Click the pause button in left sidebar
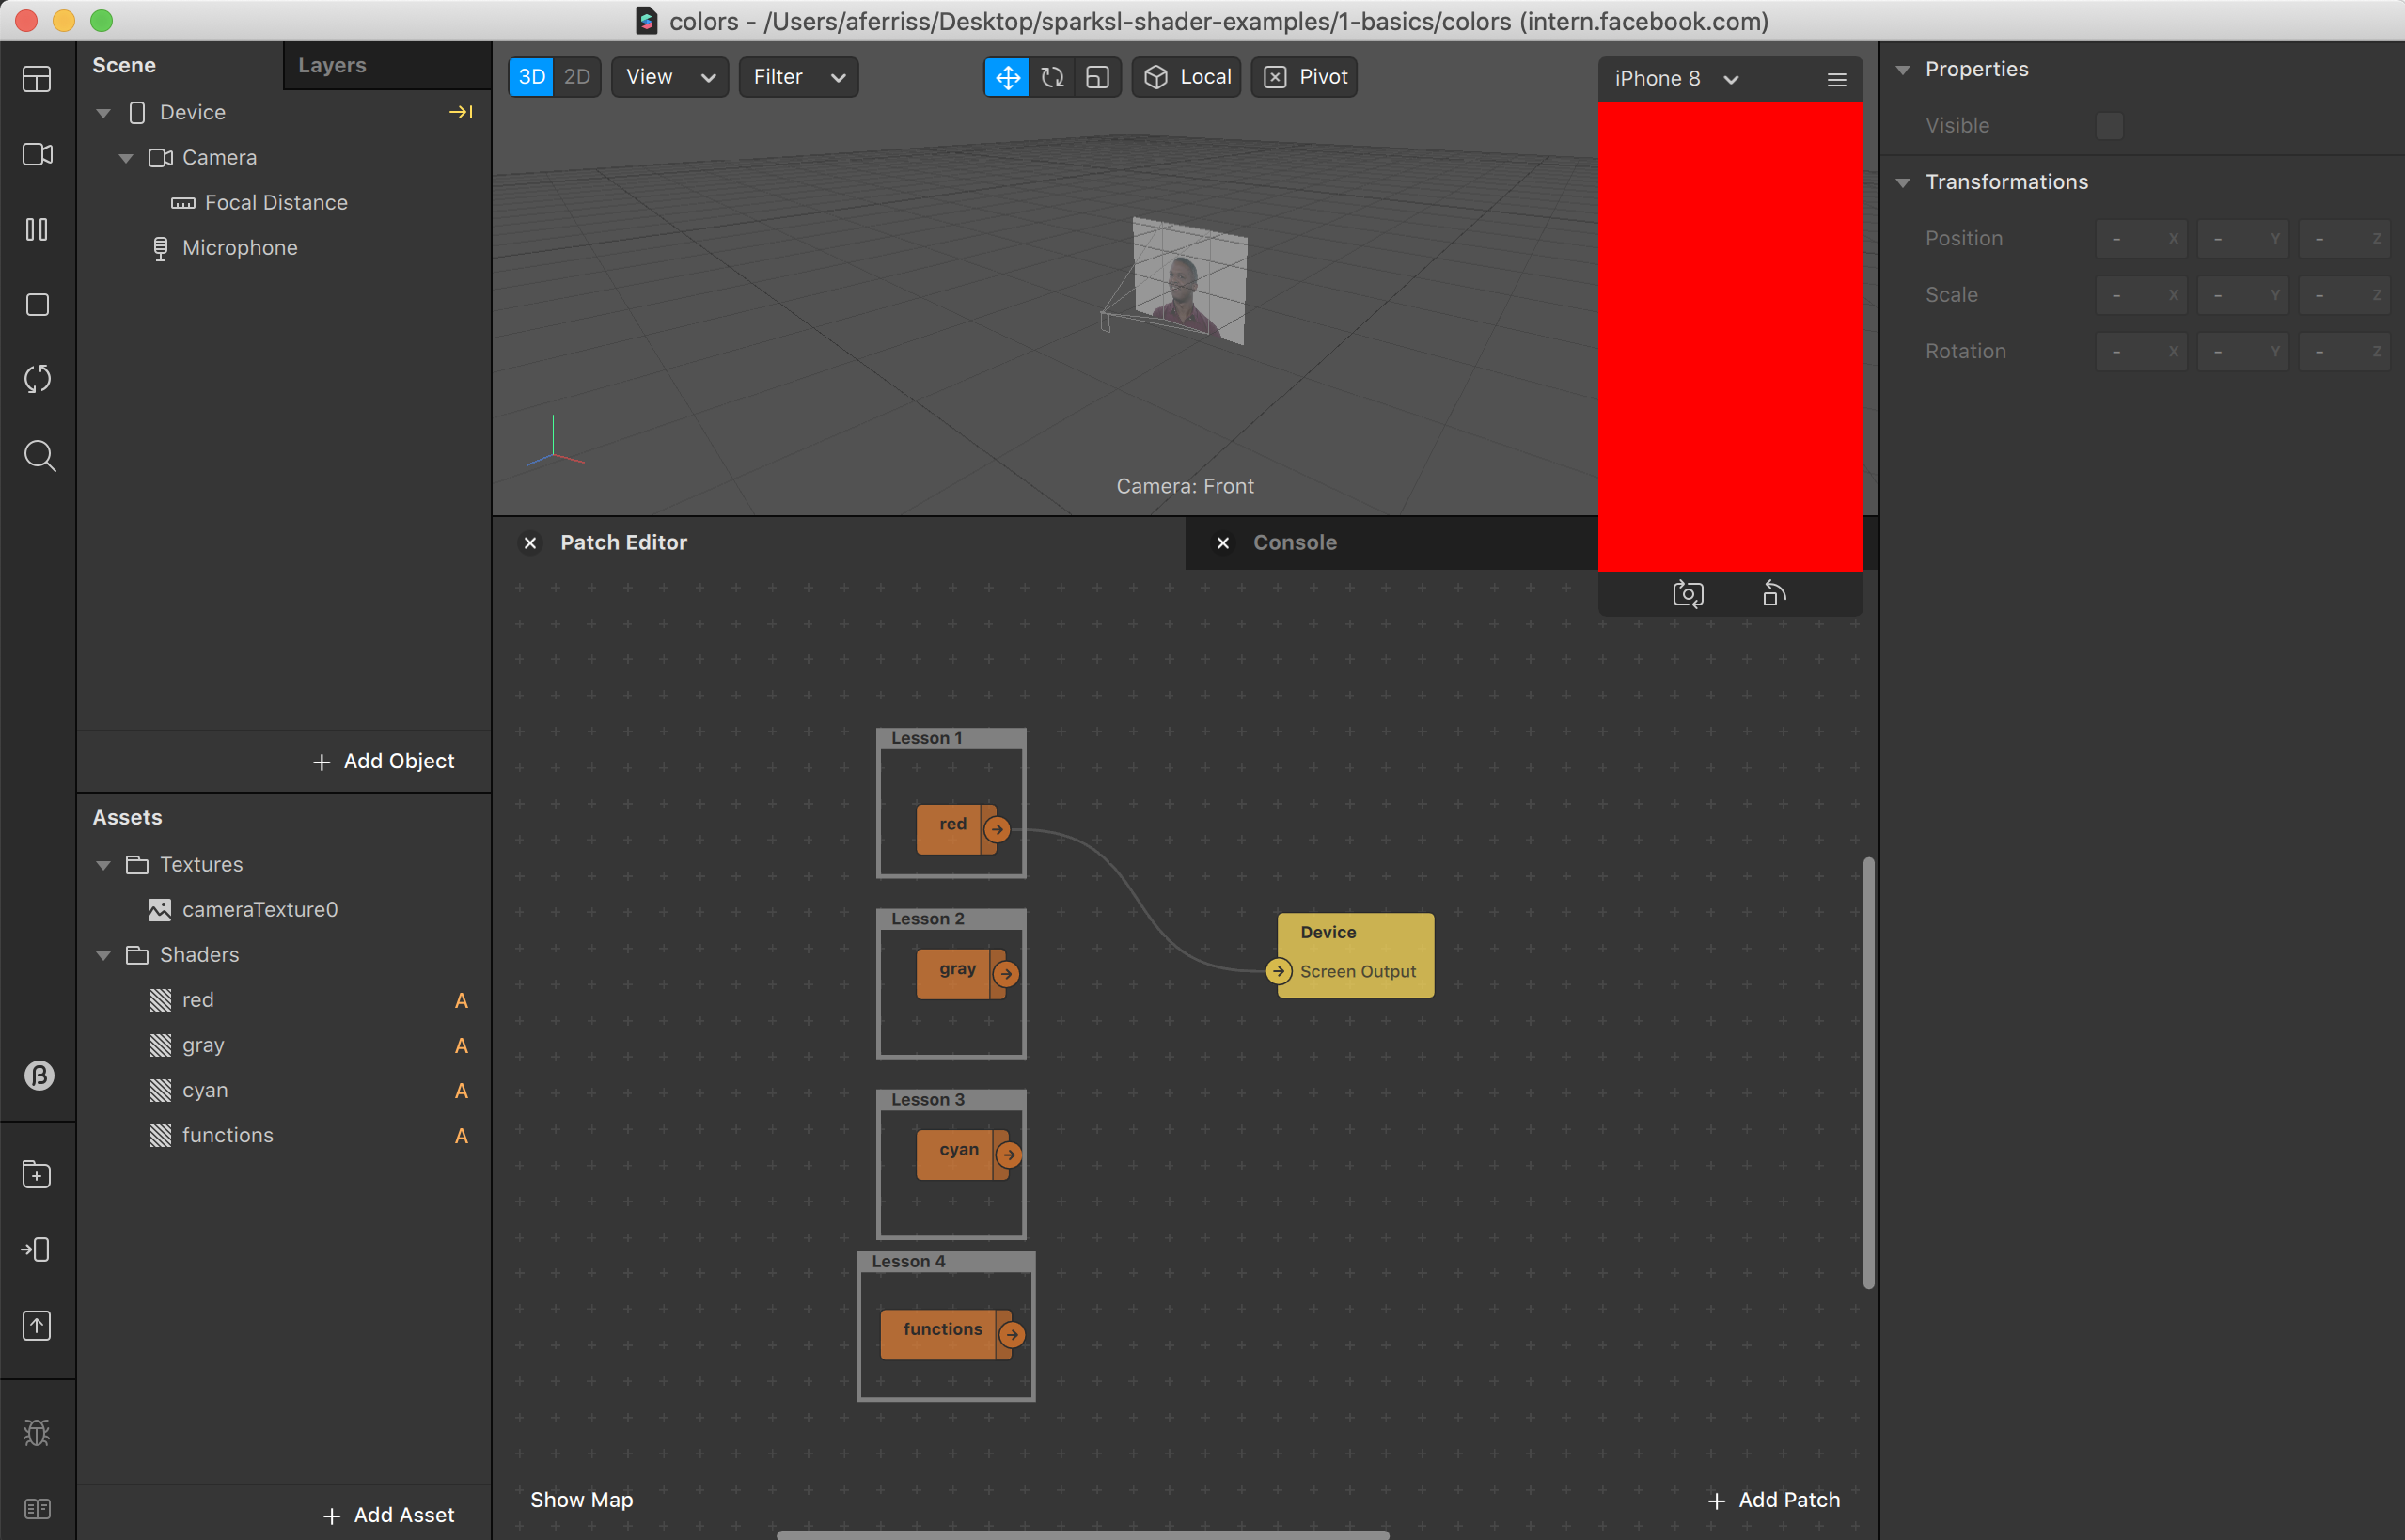 [37, 230]
